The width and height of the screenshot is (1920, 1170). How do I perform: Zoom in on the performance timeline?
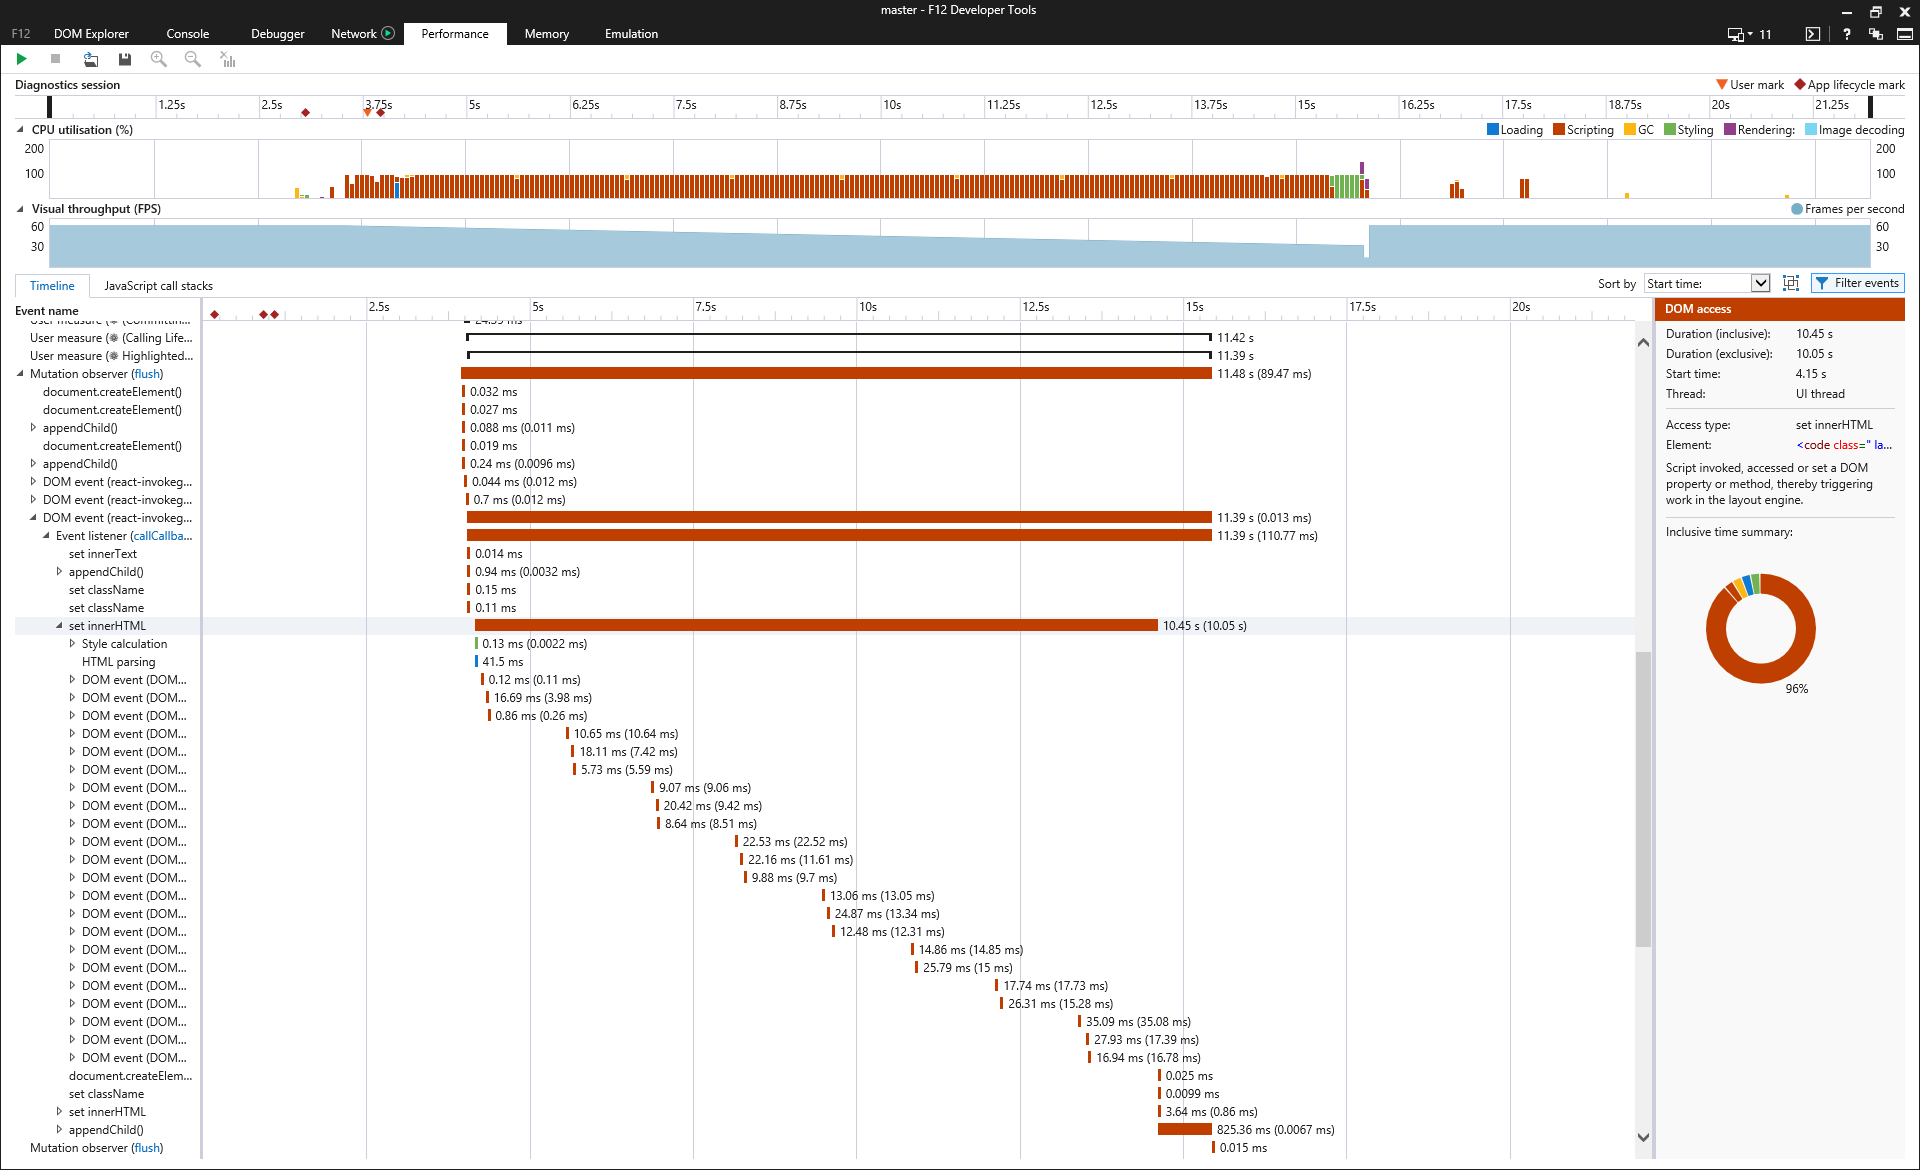(158, 59)
